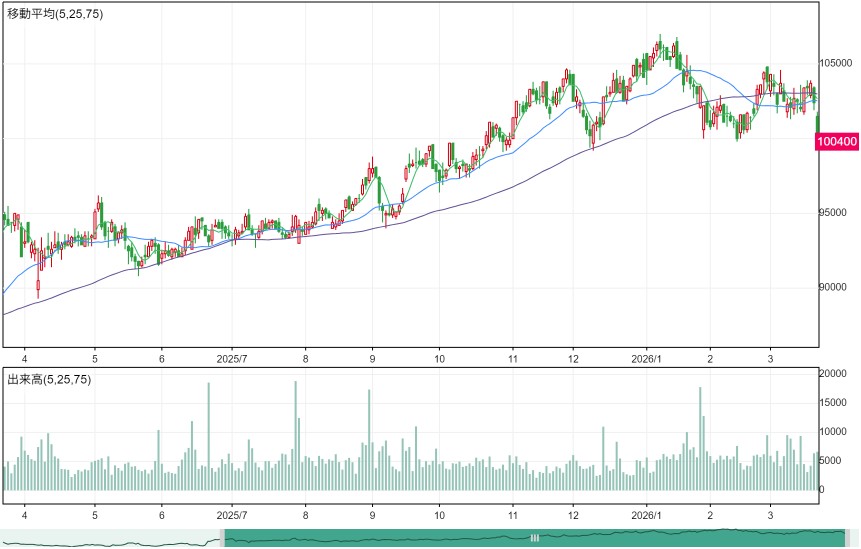Image resolution: width=861 pixels, height=549 pixels.
Task: Click the 95000 price axis label
Action: [833, 212]
